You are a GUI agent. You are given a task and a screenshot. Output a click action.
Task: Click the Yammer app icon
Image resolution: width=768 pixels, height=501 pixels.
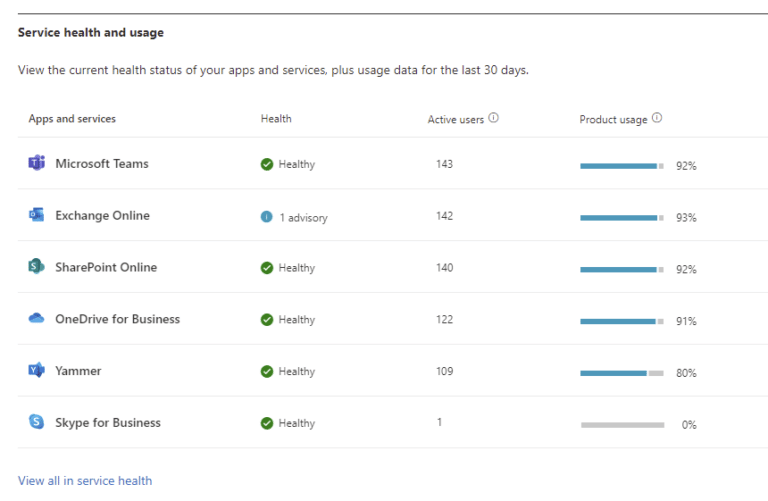[37, 371]
